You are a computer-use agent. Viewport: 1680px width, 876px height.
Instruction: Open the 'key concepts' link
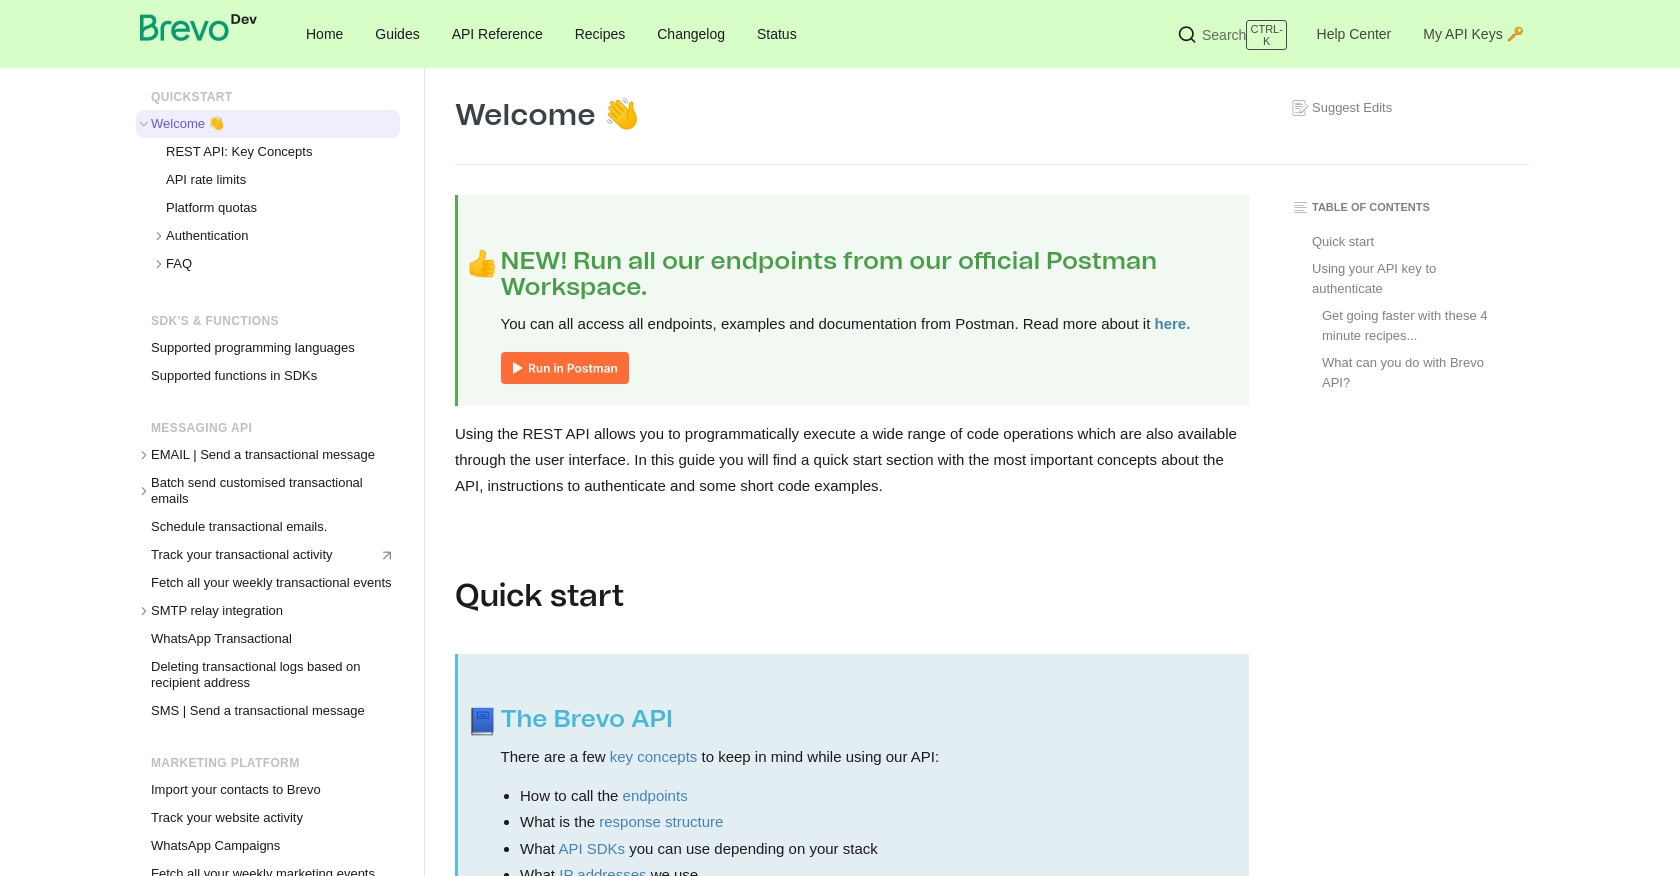point(653,757)
